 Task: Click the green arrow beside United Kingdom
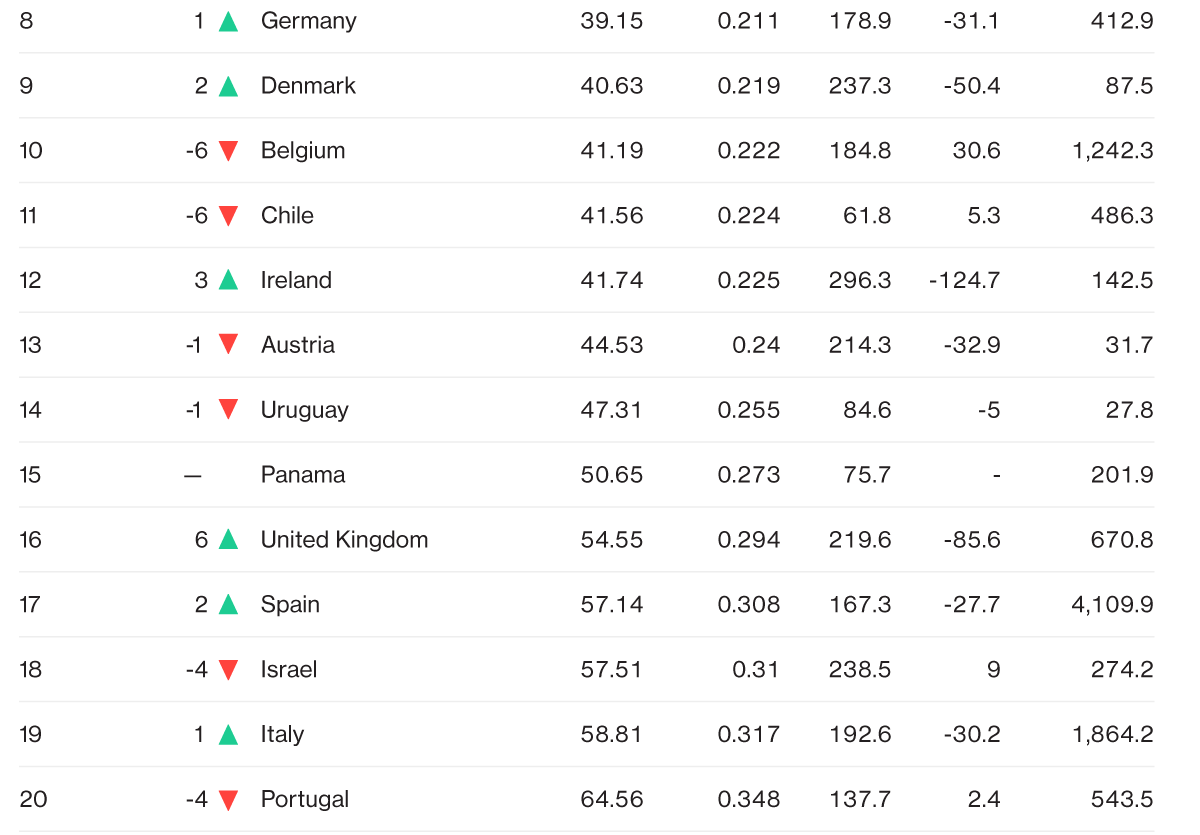click(228, 540)
